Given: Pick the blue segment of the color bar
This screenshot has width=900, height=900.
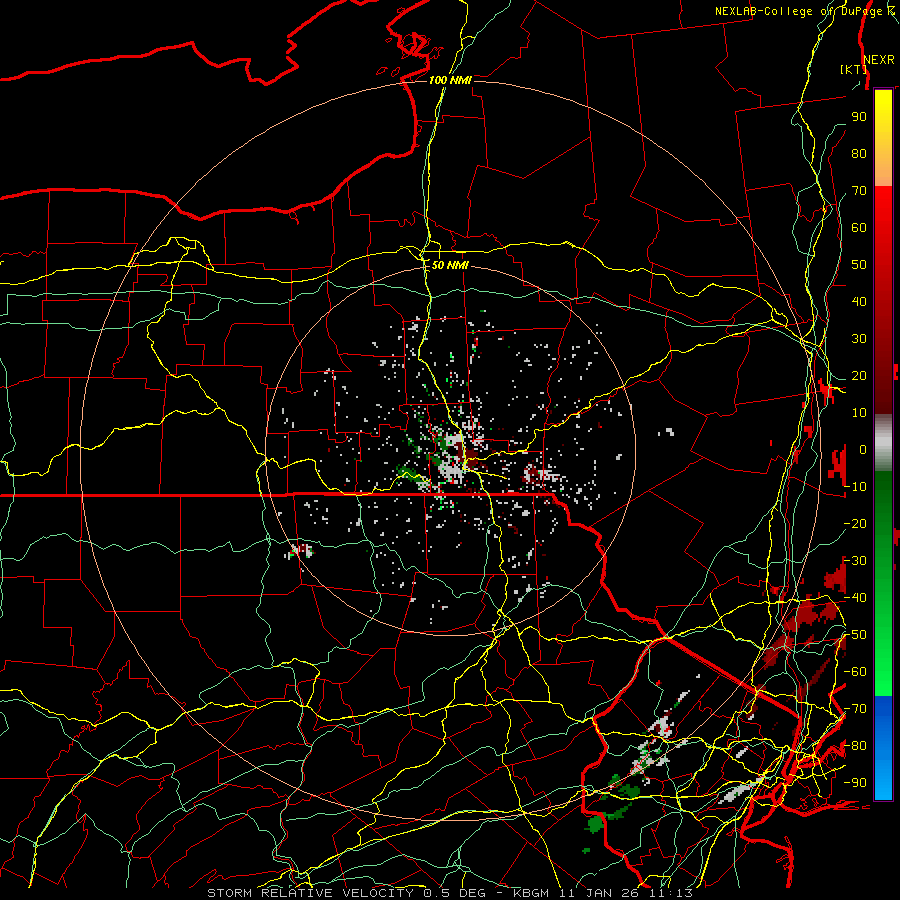Looking at the screenshot, I should [x=883, y=747].
